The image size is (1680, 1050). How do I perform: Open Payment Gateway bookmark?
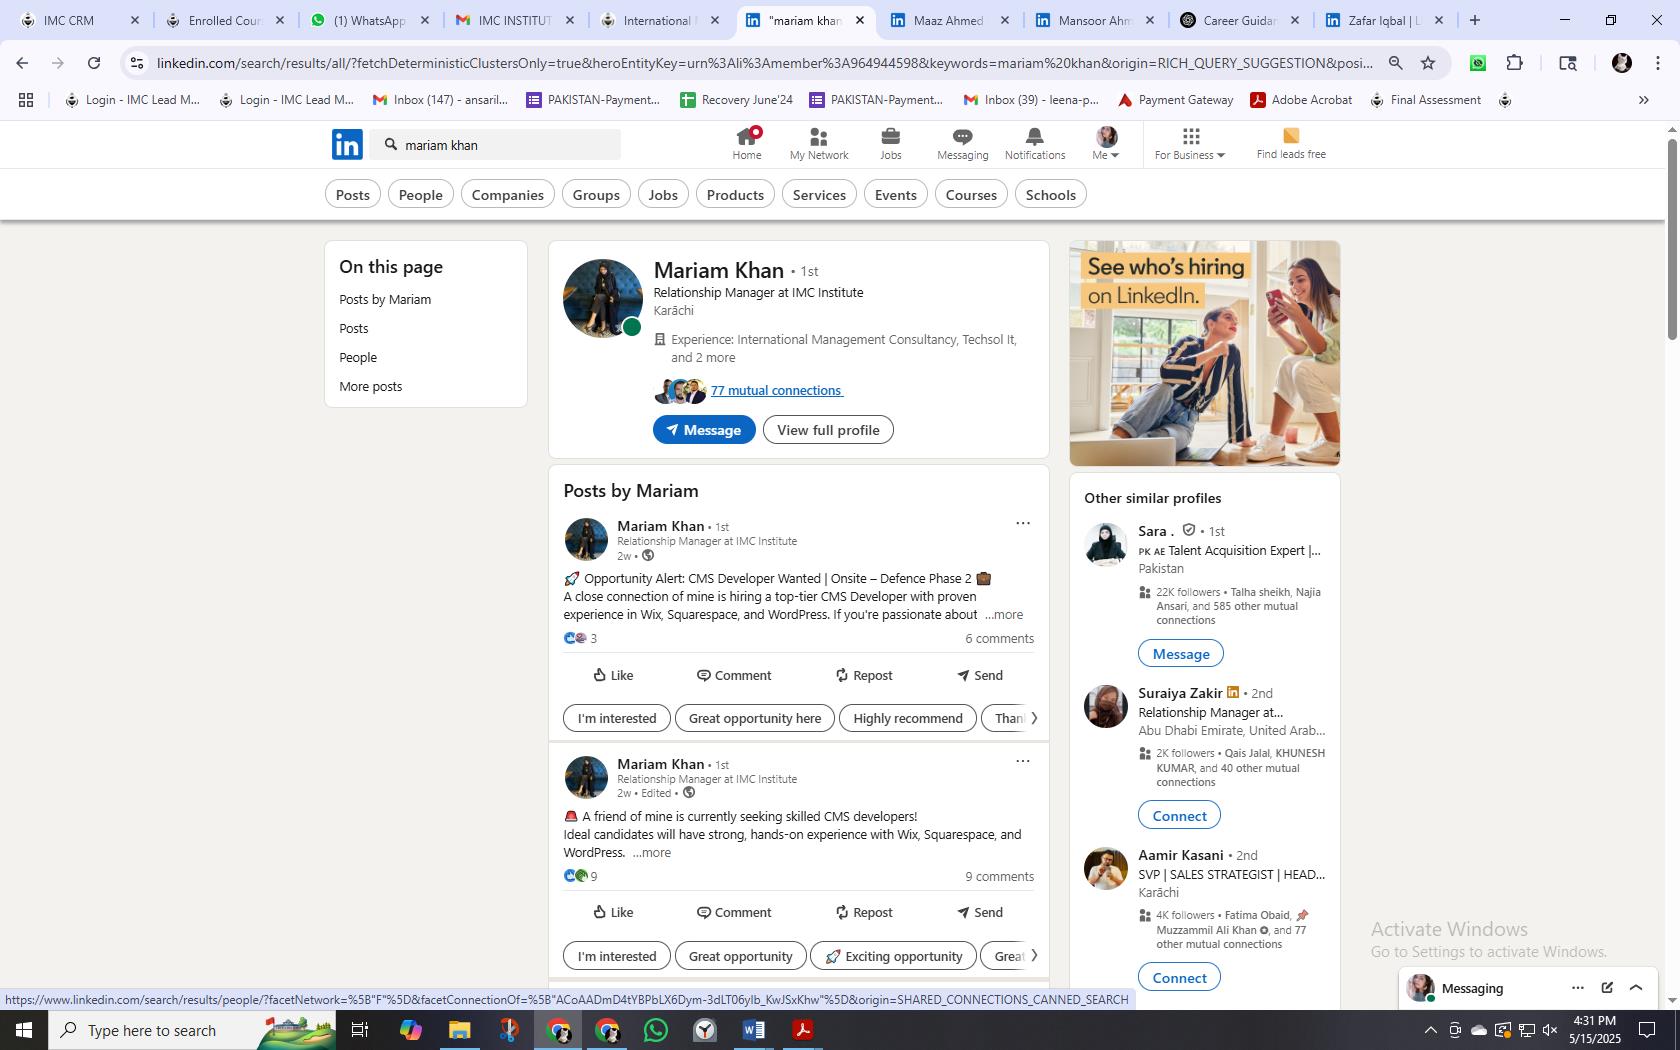click(1175, 100)
